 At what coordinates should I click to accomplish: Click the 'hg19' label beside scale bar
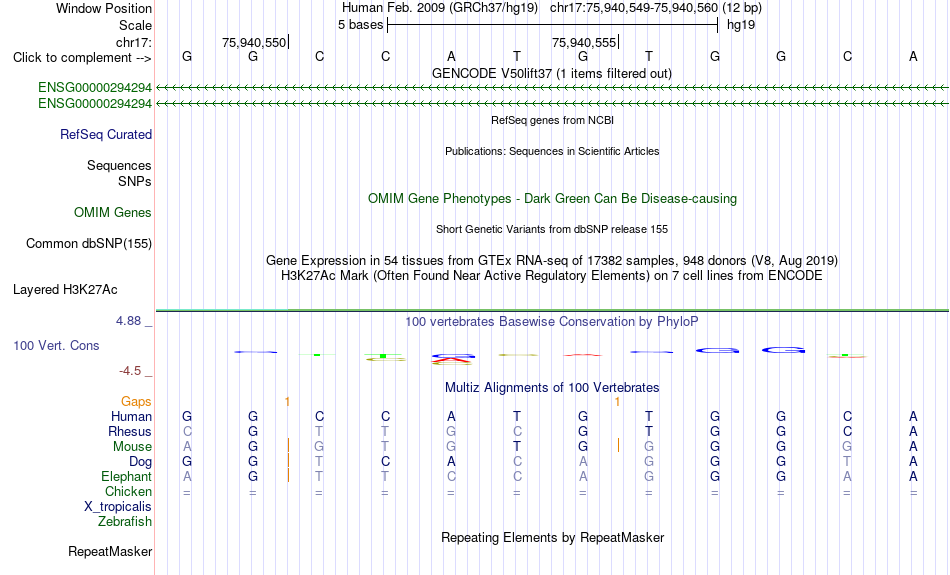click(x=740, y=25)
